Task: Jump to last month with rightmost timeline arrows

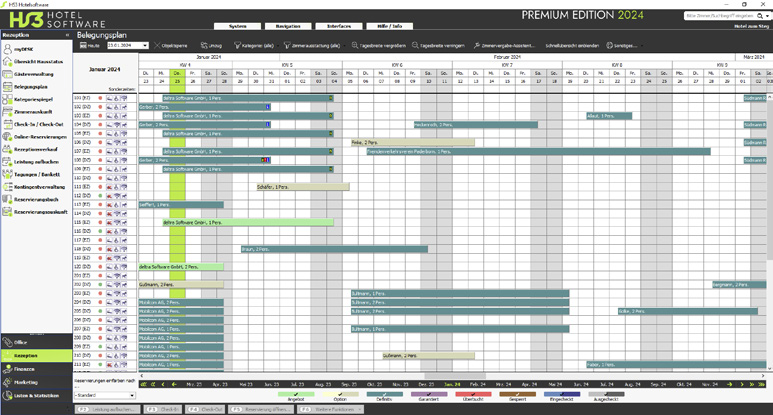Action: (x=761, y=384)
